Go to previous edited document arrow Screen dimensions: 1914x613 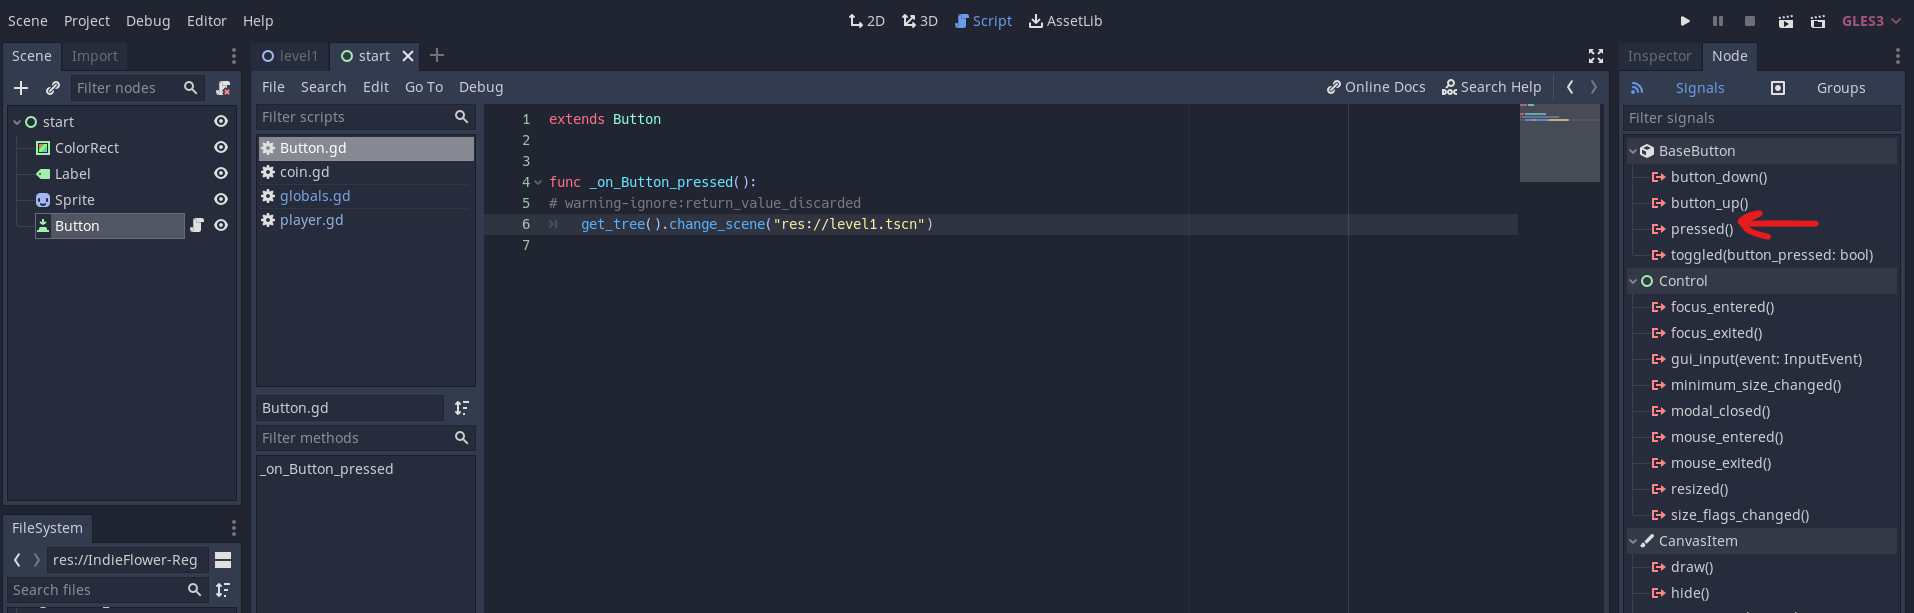click(x=1570, y=87)
